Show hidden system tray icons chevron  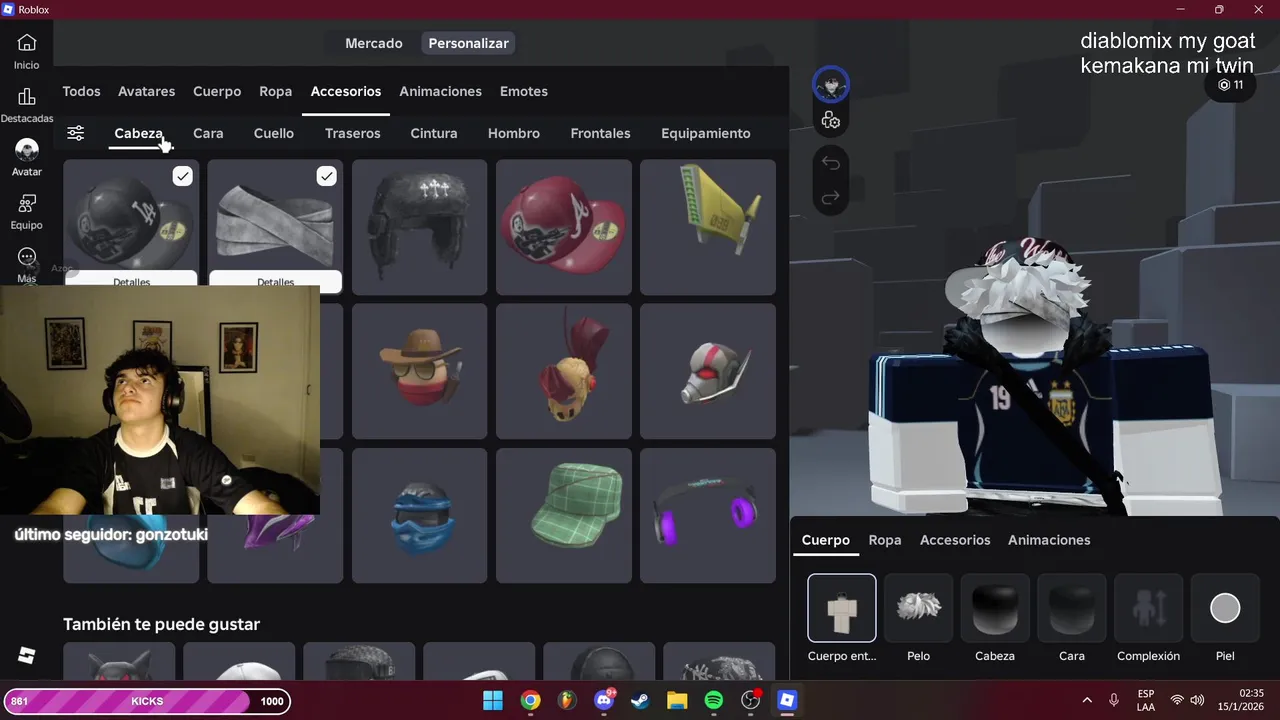tap(1087, 700)
